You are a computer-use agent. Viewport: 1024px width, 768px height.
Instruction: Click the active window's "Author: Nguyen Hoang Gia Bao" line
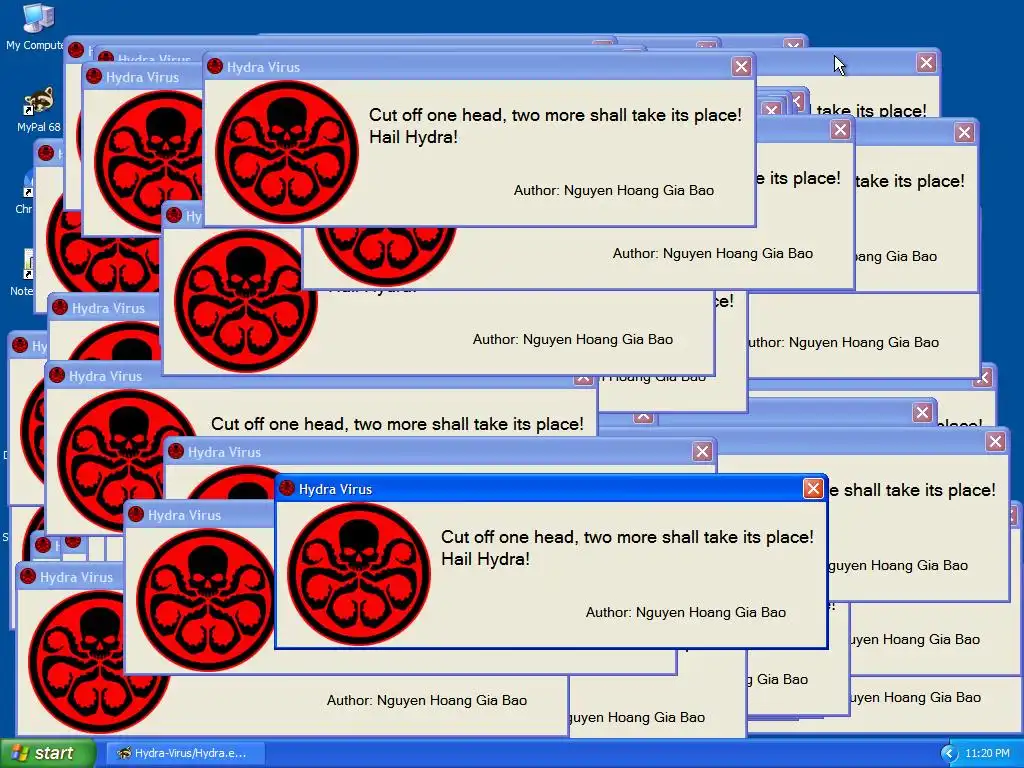point(686,612)
